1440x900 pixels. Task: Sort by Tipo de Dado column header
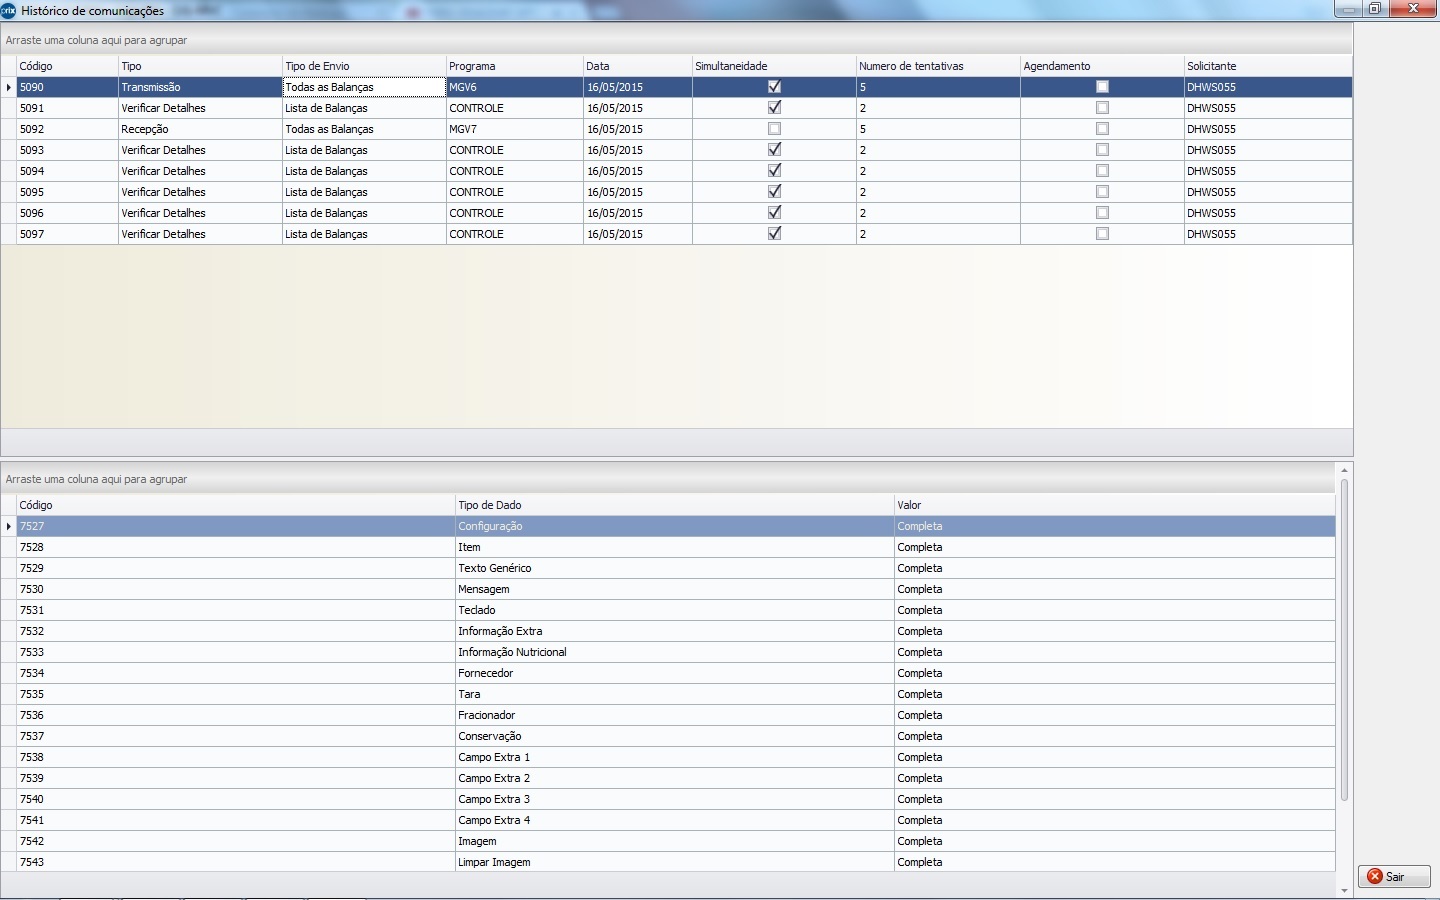pyautogui.click(x=675, y=505)
